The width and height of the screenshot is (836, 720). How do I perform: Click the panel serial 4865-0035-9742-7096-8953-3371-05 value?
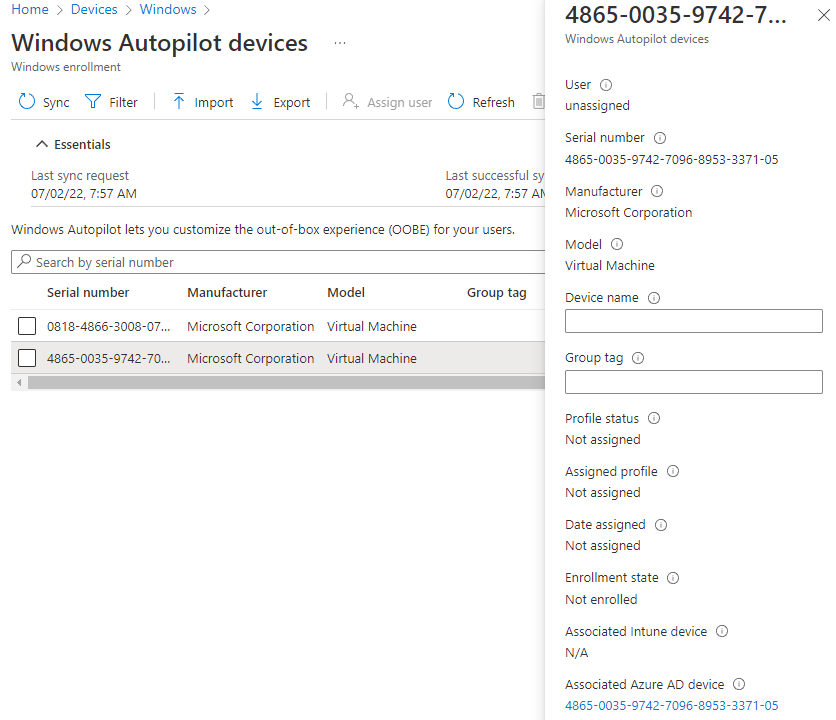(x=671, y=159)
